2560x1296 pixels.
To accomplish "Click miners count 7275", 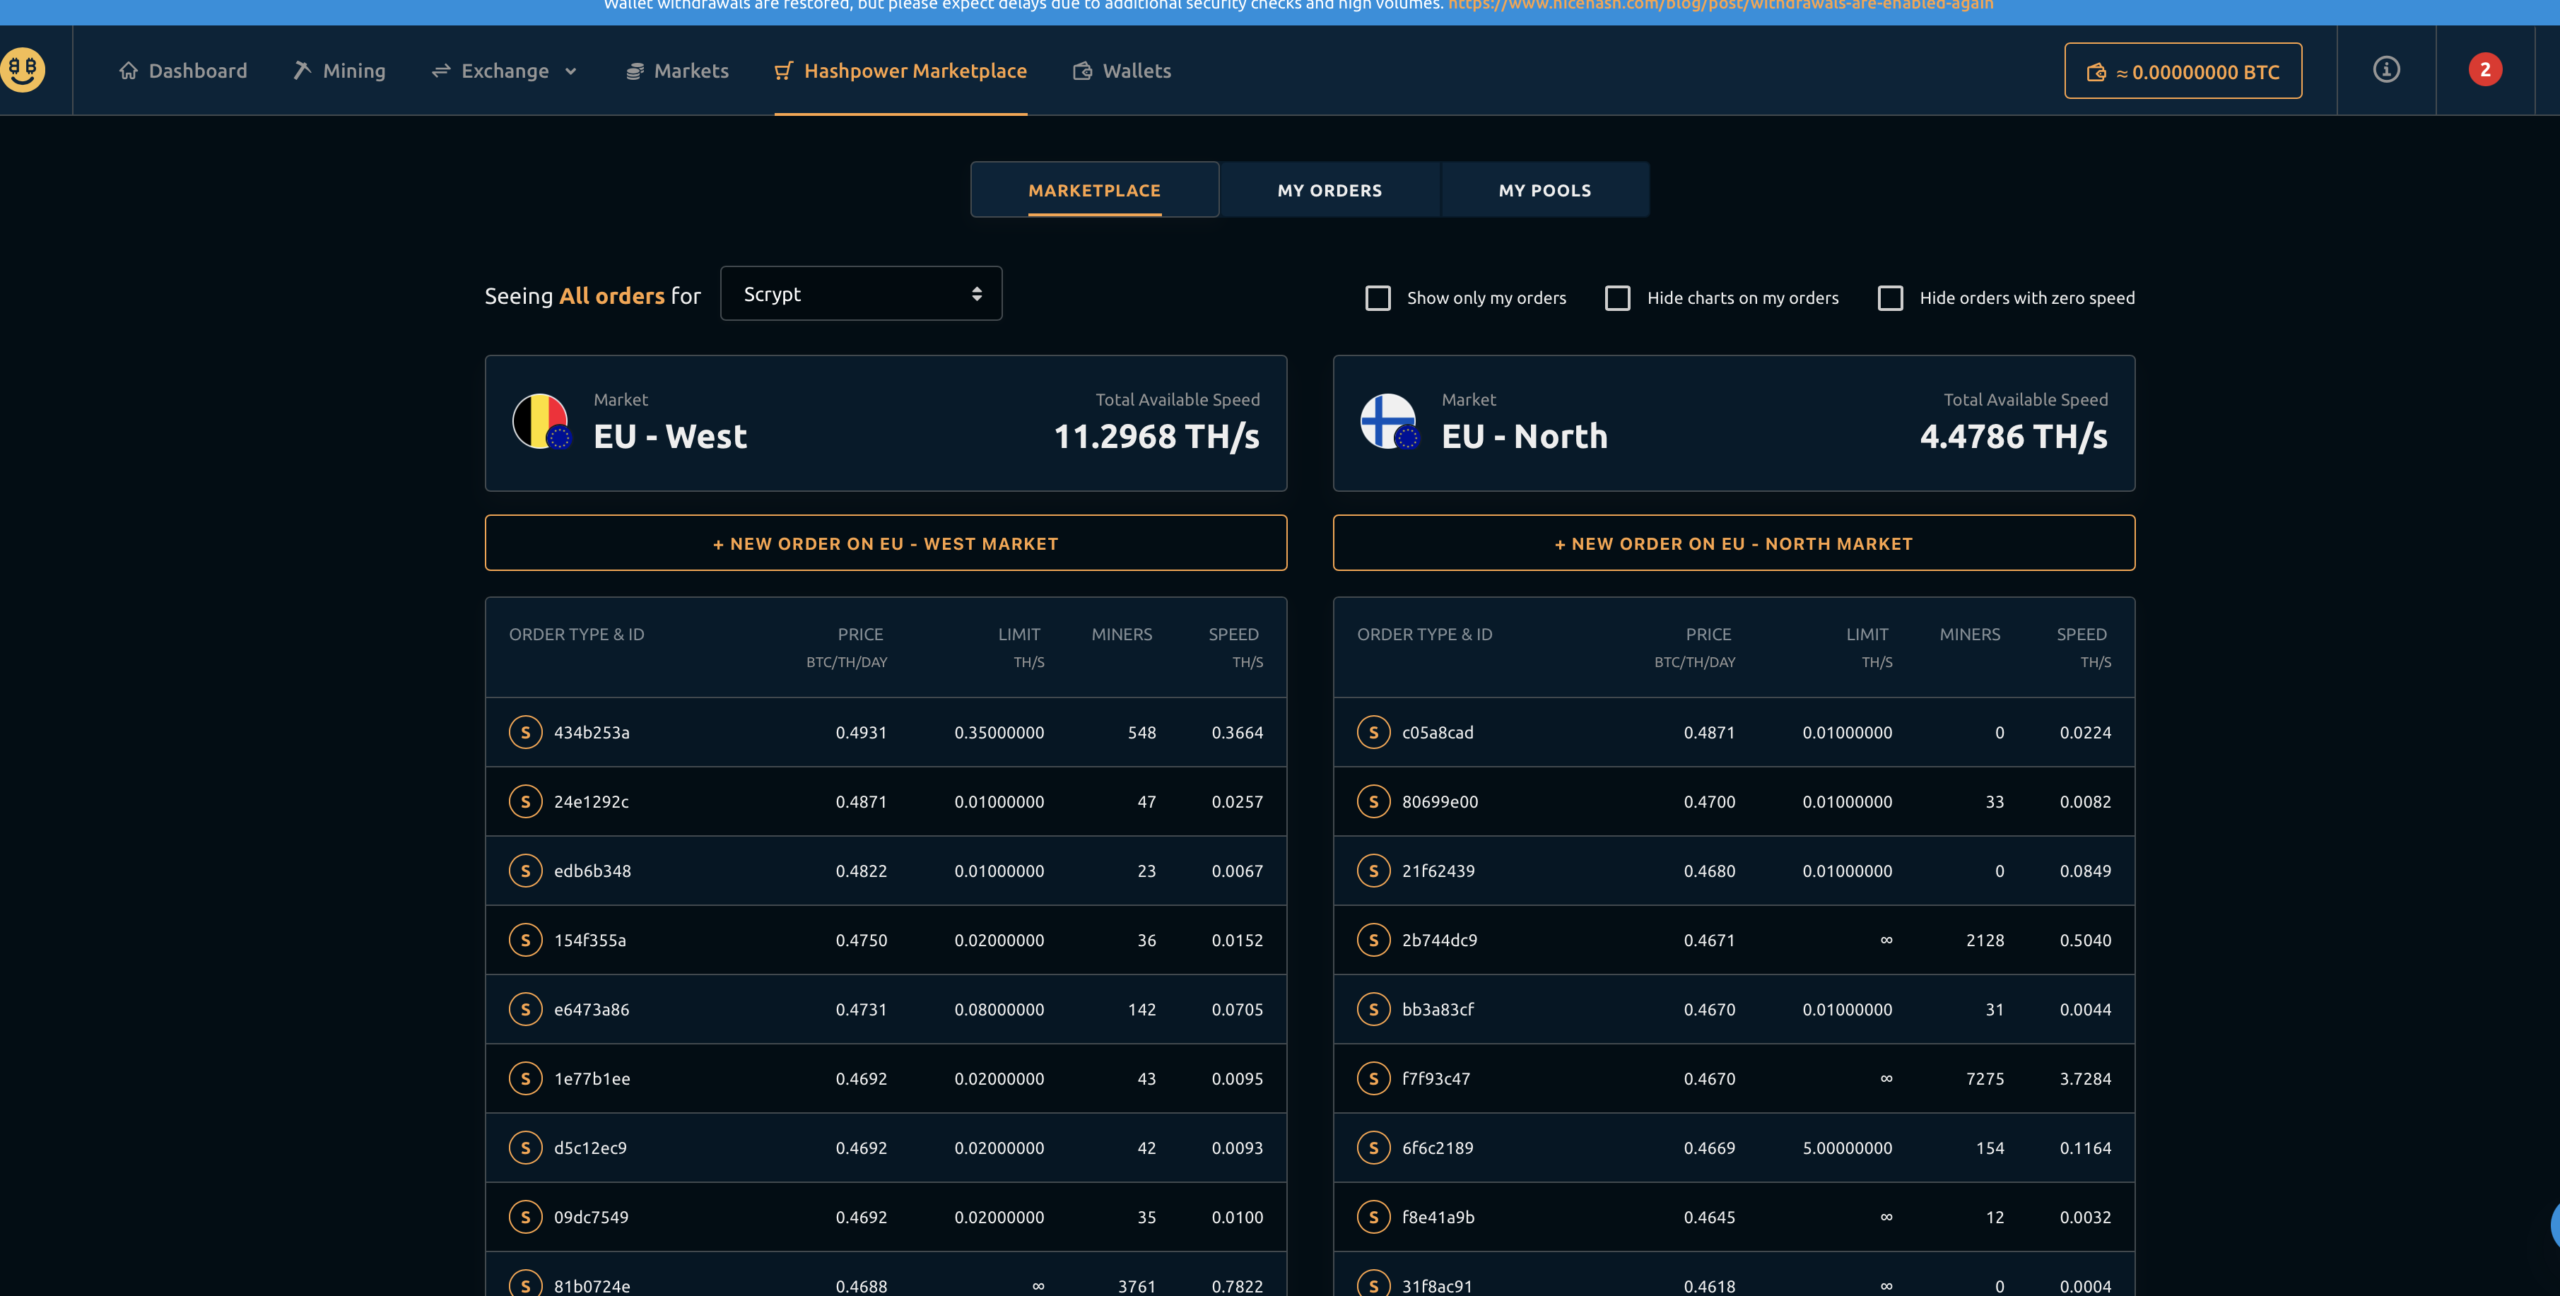I will 1985,1078.
